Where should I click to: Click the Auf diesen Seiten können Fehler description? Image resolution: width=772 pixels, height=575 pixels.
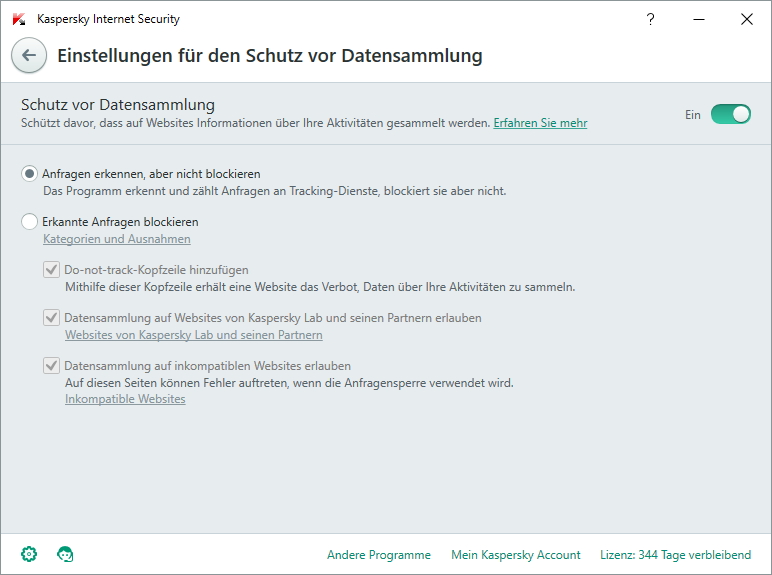289,383
